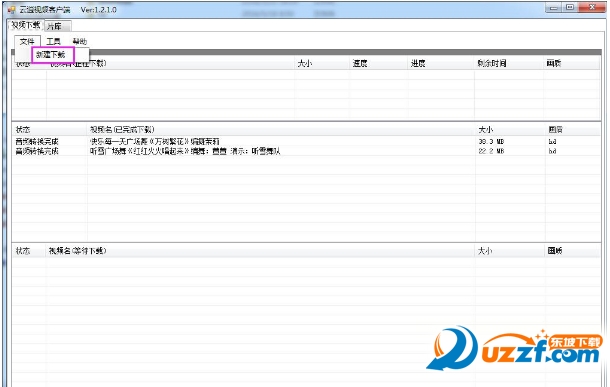Open the 工具 menu
The height and width of the screenshot is (387, 610).
(53, 41)
